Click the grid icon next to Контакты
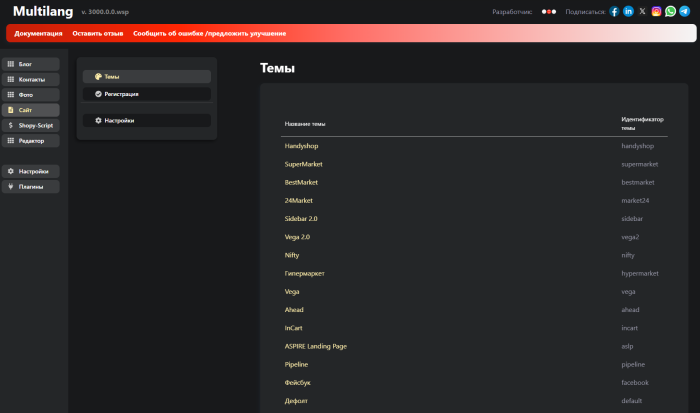Viewport: 700px width, 413px height. pos(11,79)
